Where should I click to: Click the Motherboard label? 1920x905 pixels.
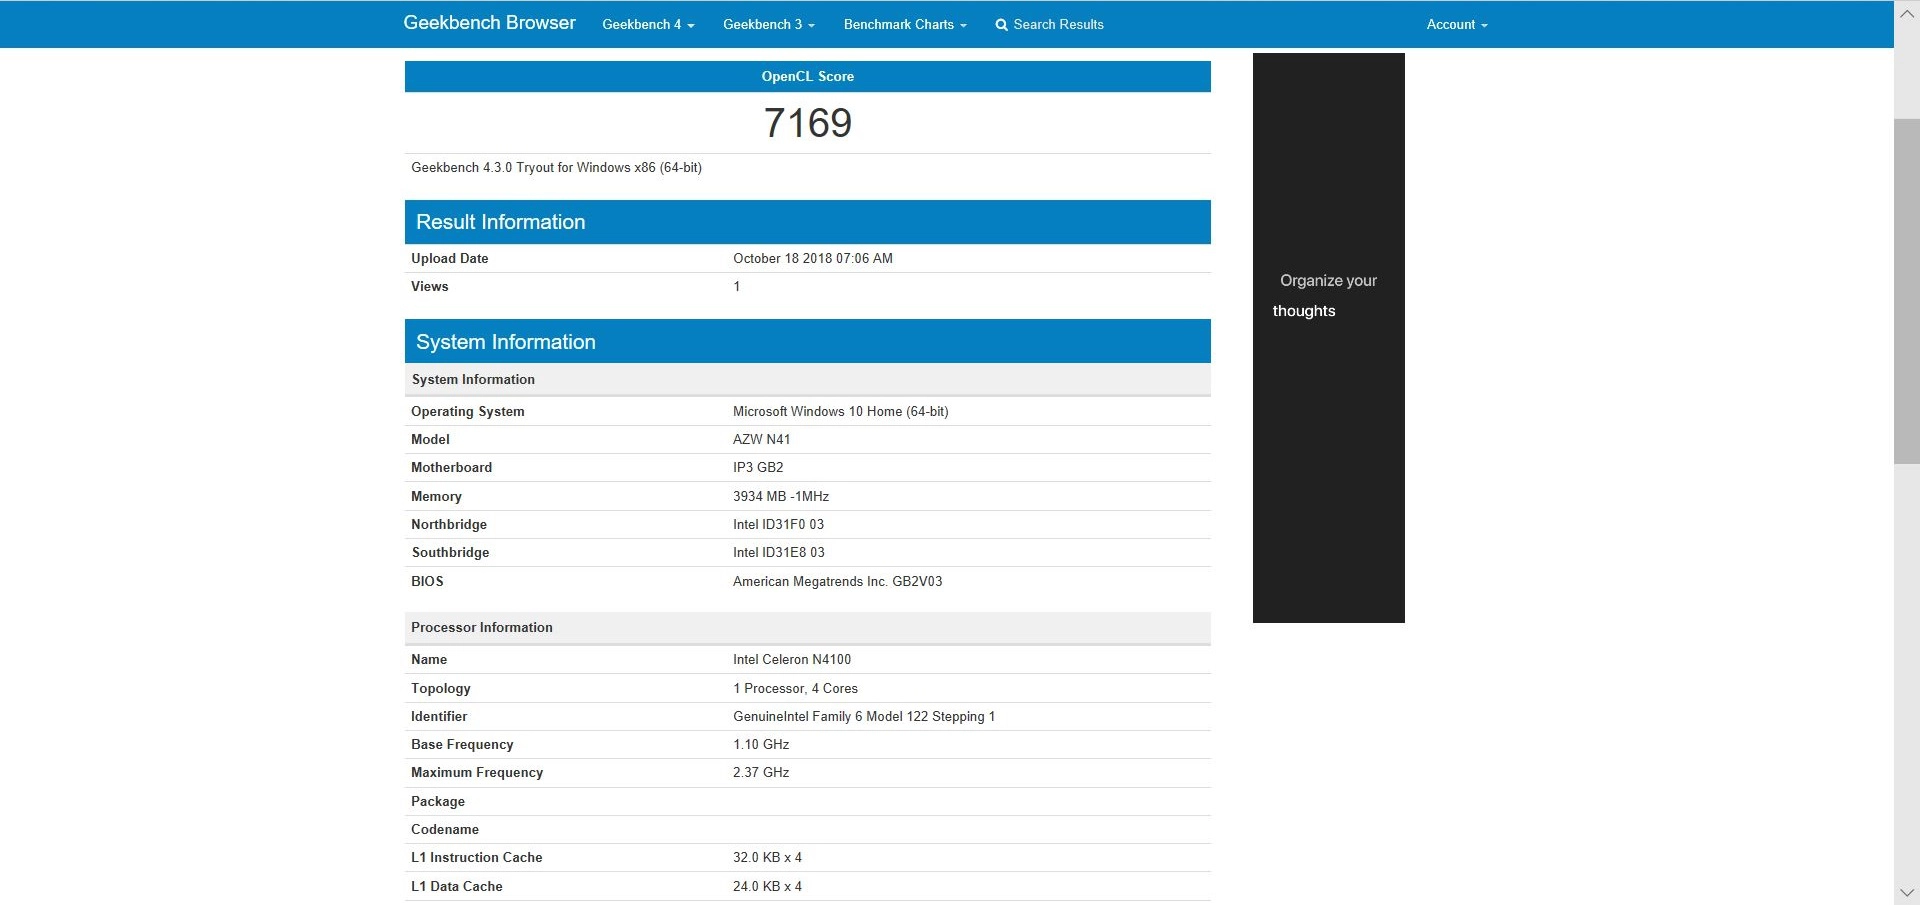452,467
